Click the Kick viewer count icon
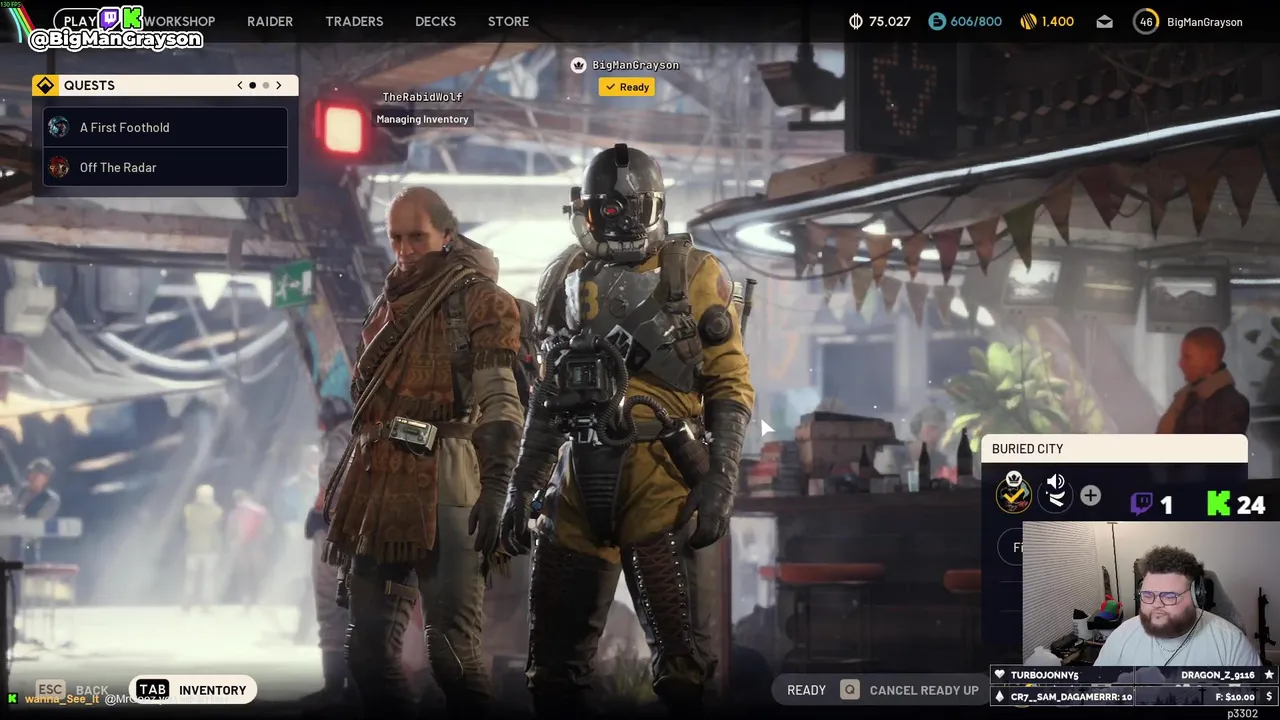 pyautogui.click(x=1218, y=504)
